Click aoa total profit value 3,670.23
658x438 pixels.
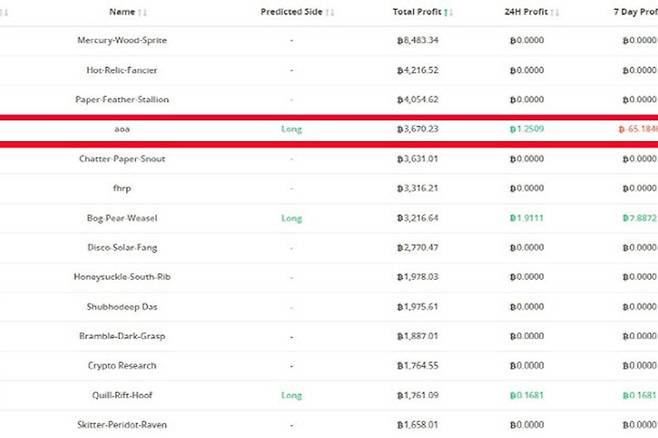tap(418, 129)
